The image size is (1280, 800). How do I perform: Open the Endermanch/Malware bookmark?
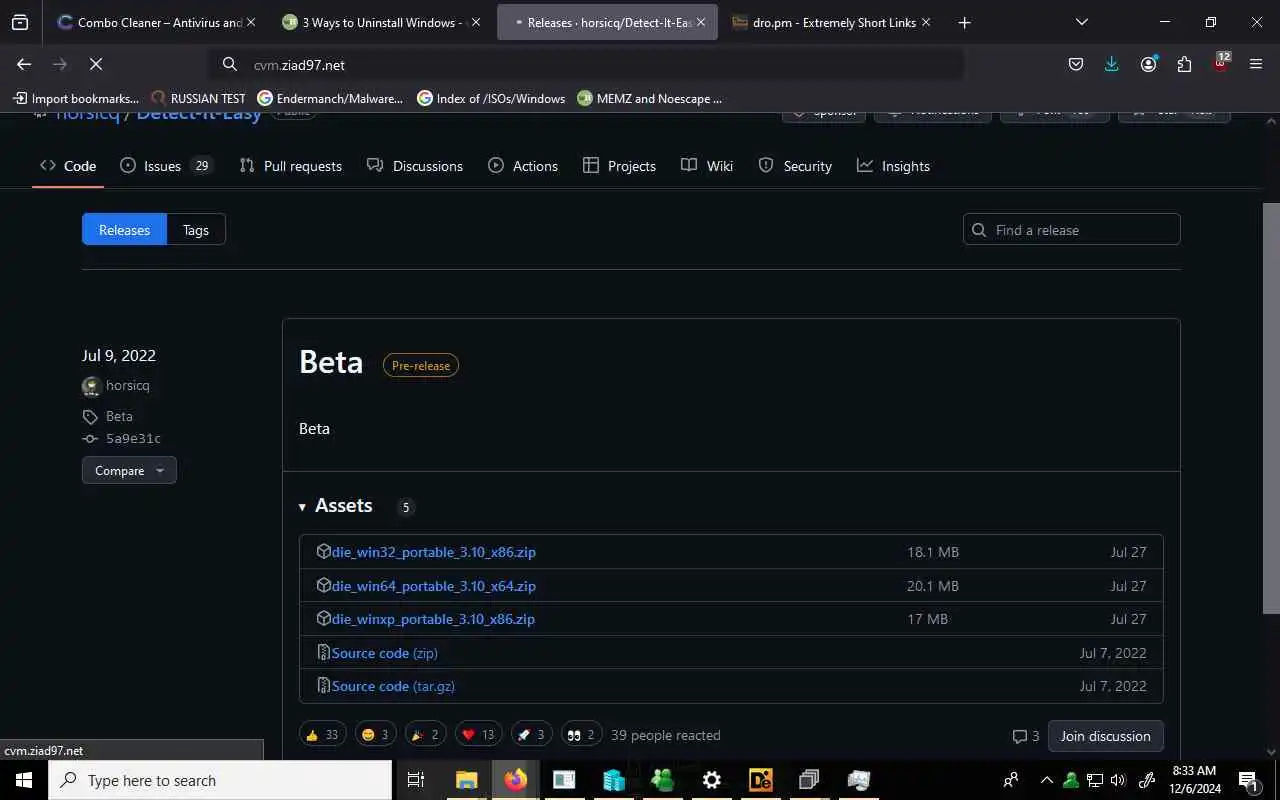pos(331,98)
